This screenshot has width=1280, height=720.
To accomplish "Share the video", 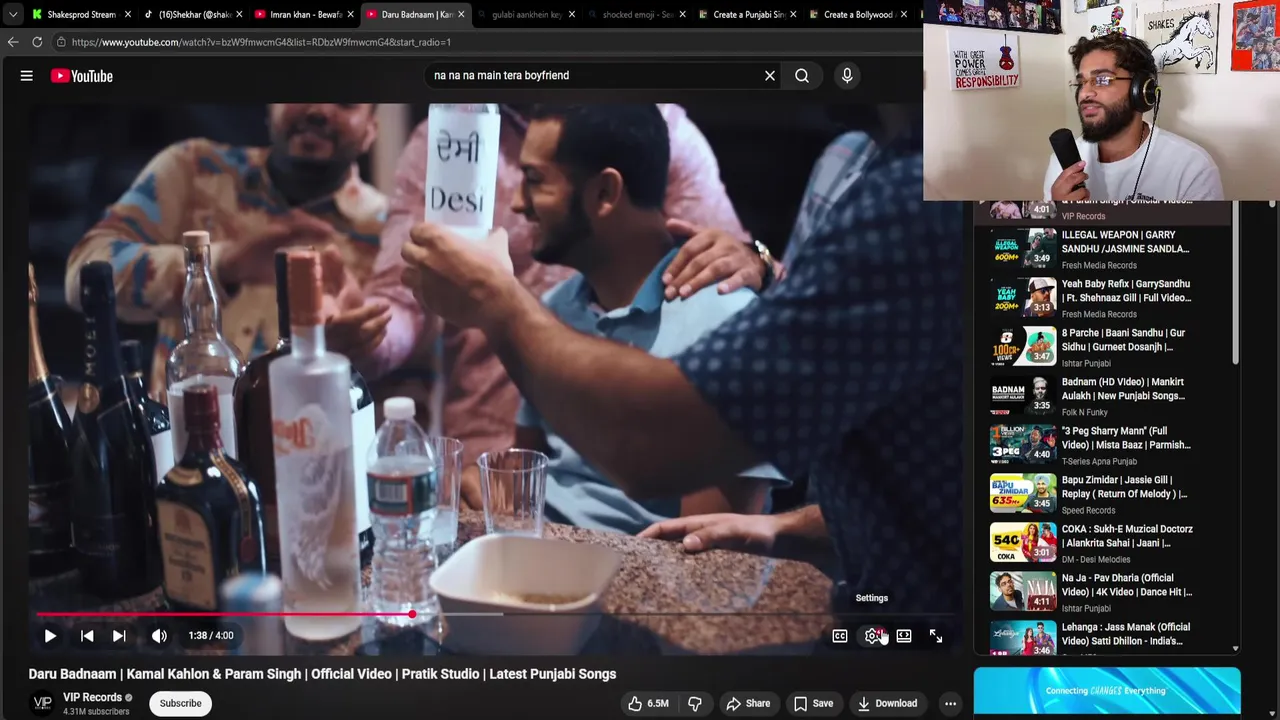I will point(748,703).
